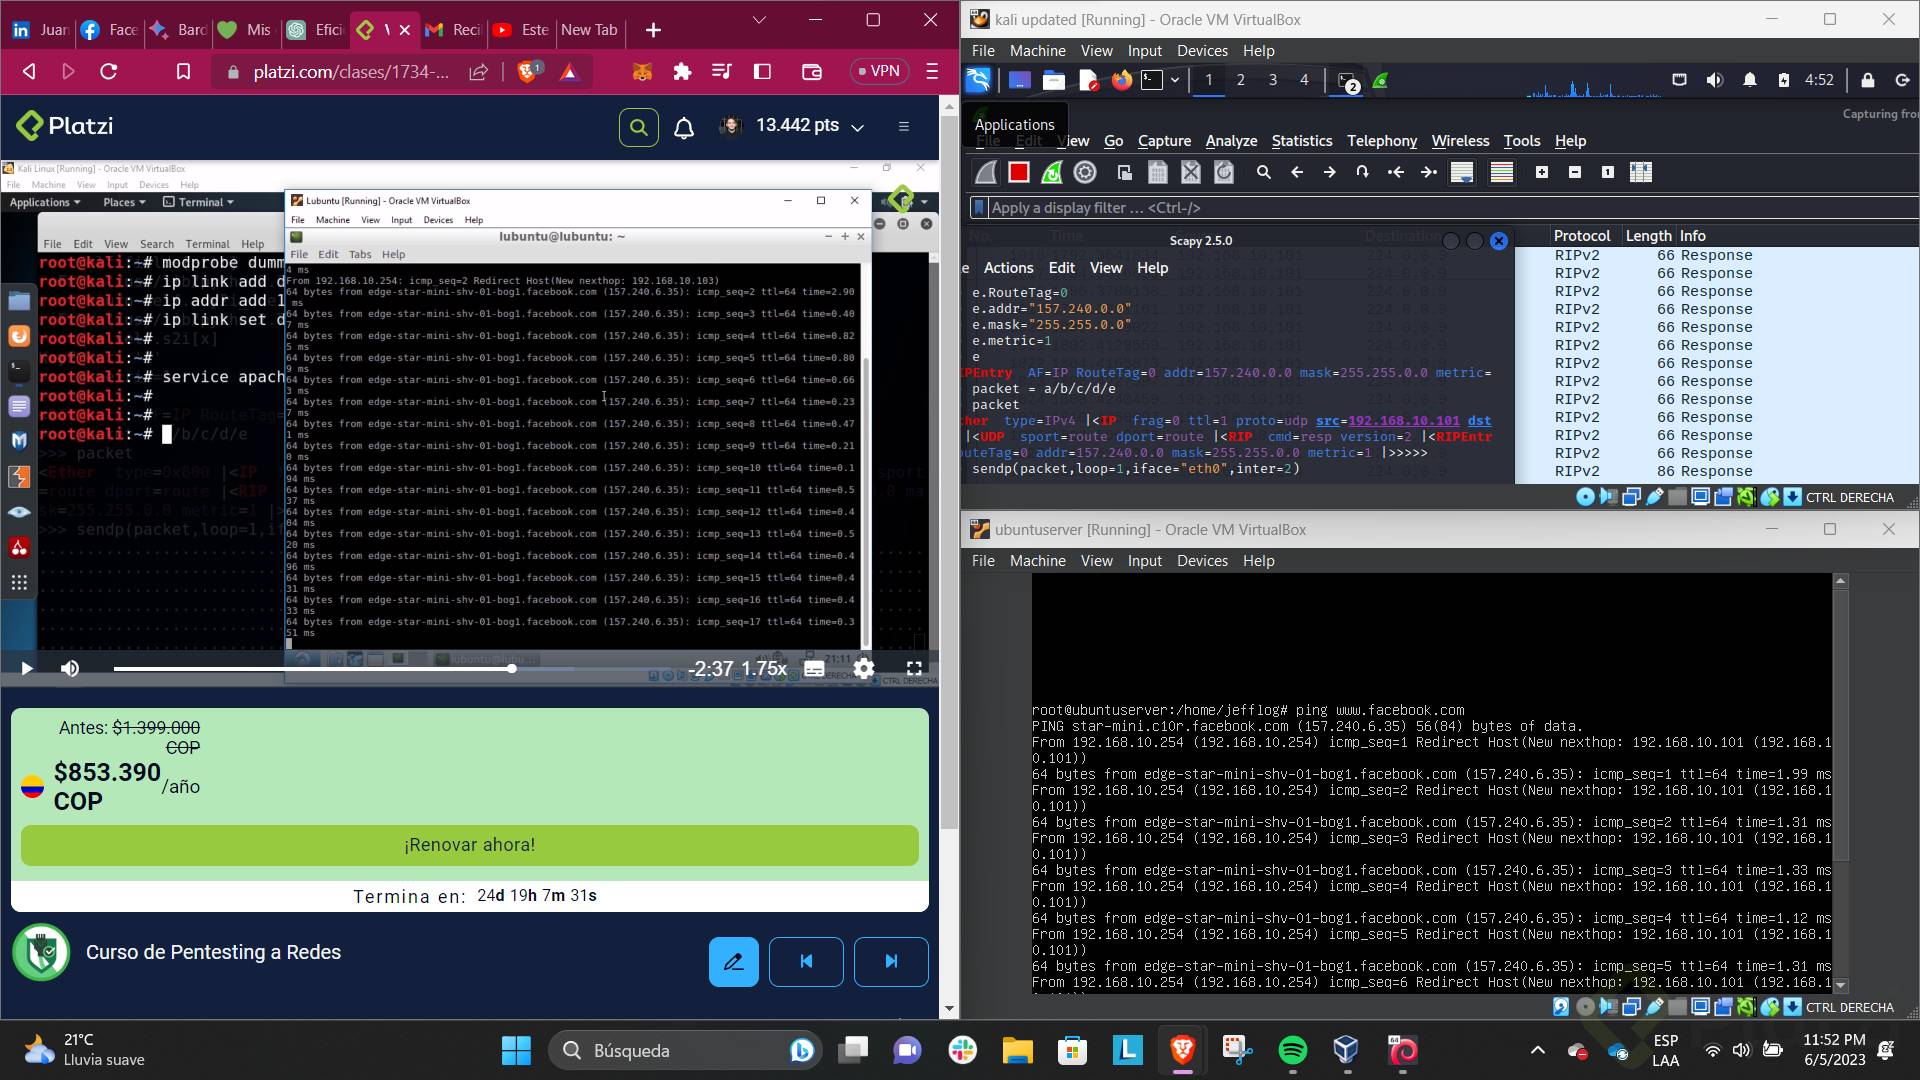Open Wireshark Statistics menu
Viewport: 1920px width, 1080px height.
click(x=1301, y=141)
